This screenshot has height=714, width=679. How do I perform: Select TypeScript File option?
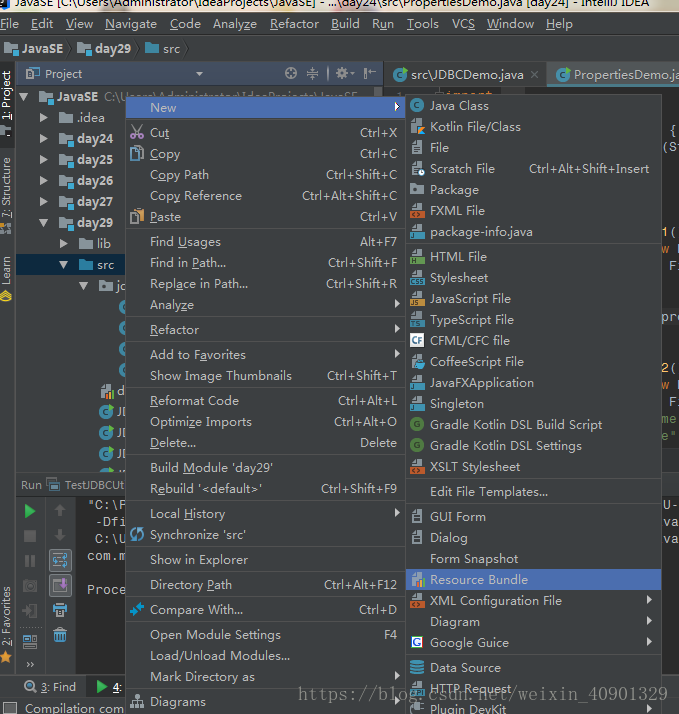pos(533,320)
